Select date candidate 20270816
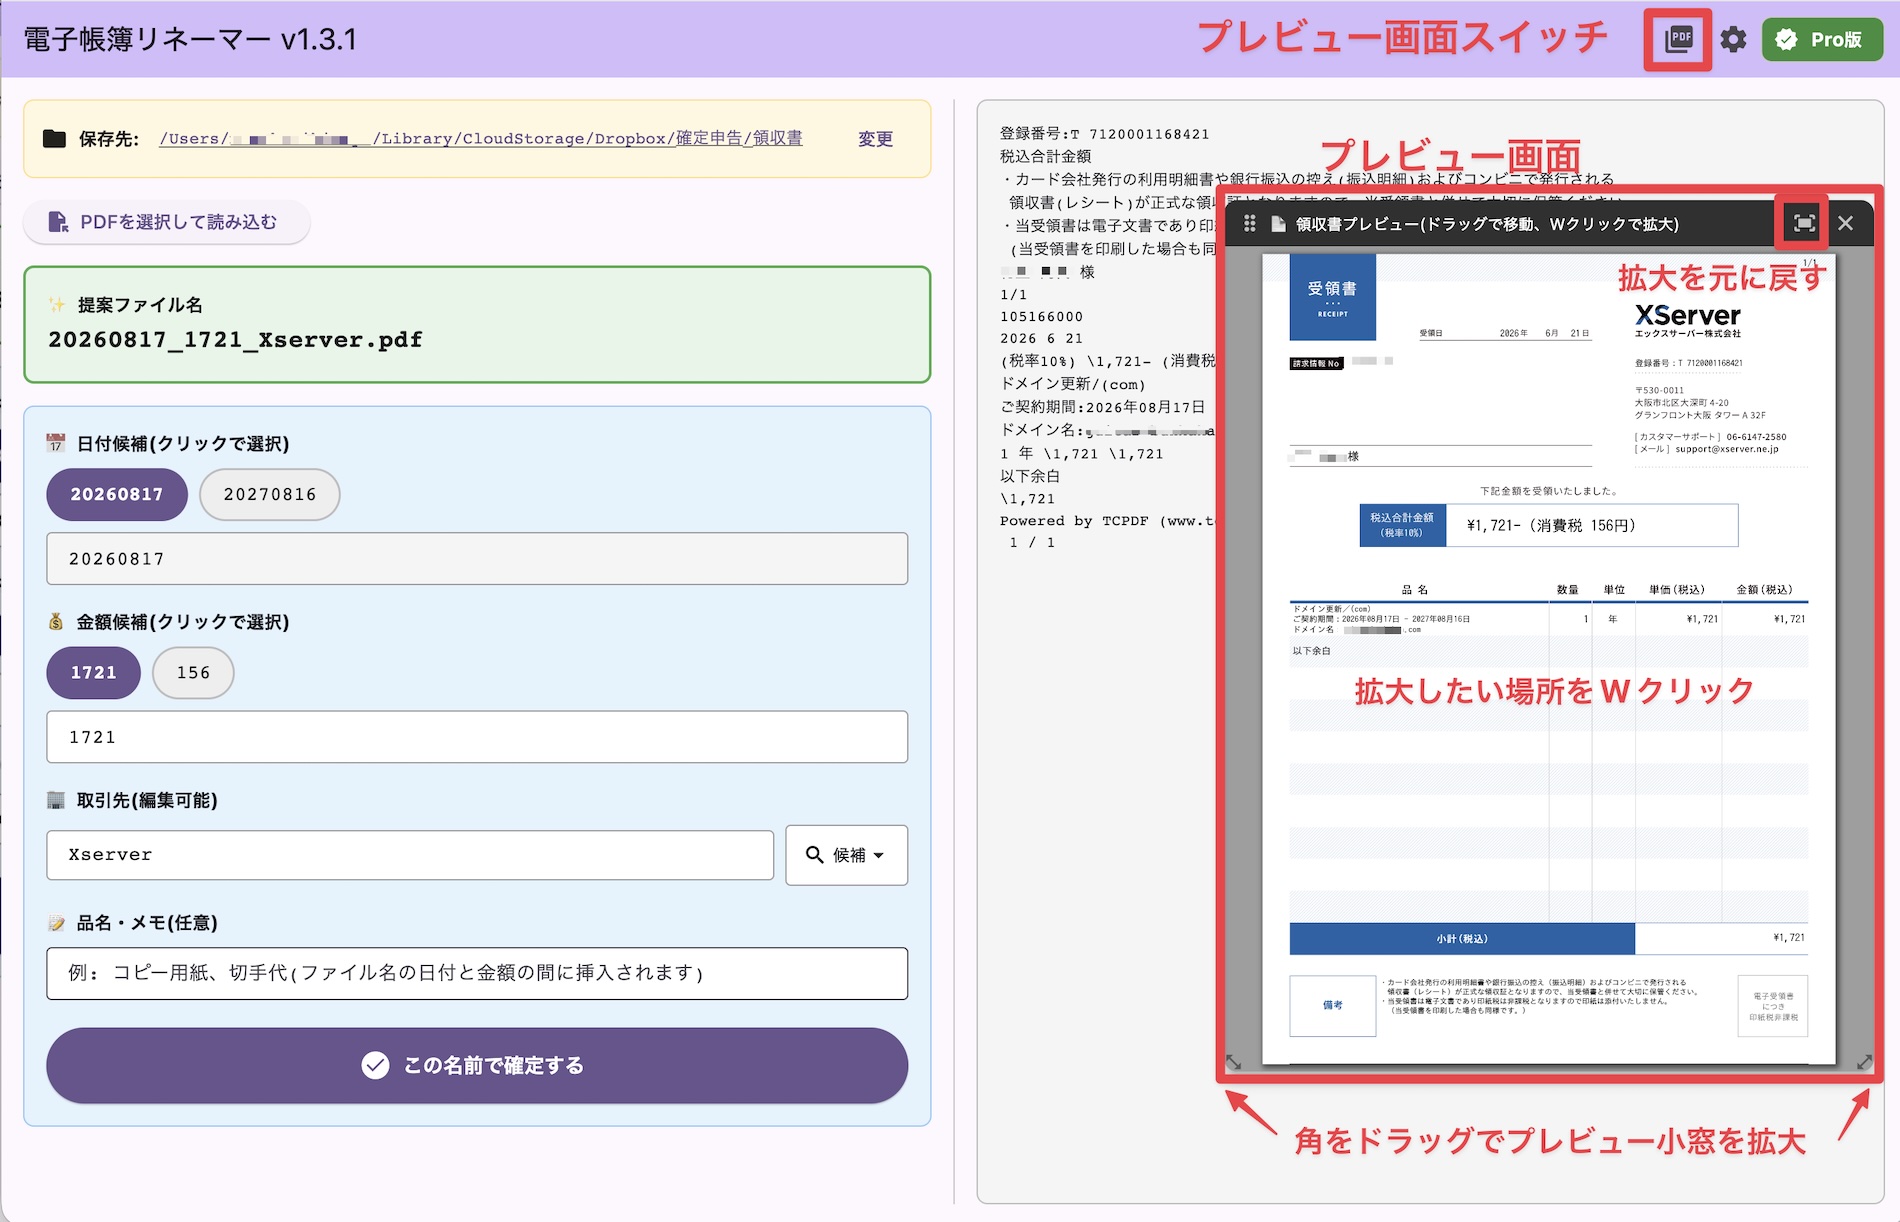Image resolution: width=1900 pixels, height=1222 pixels. coord(270,494)
